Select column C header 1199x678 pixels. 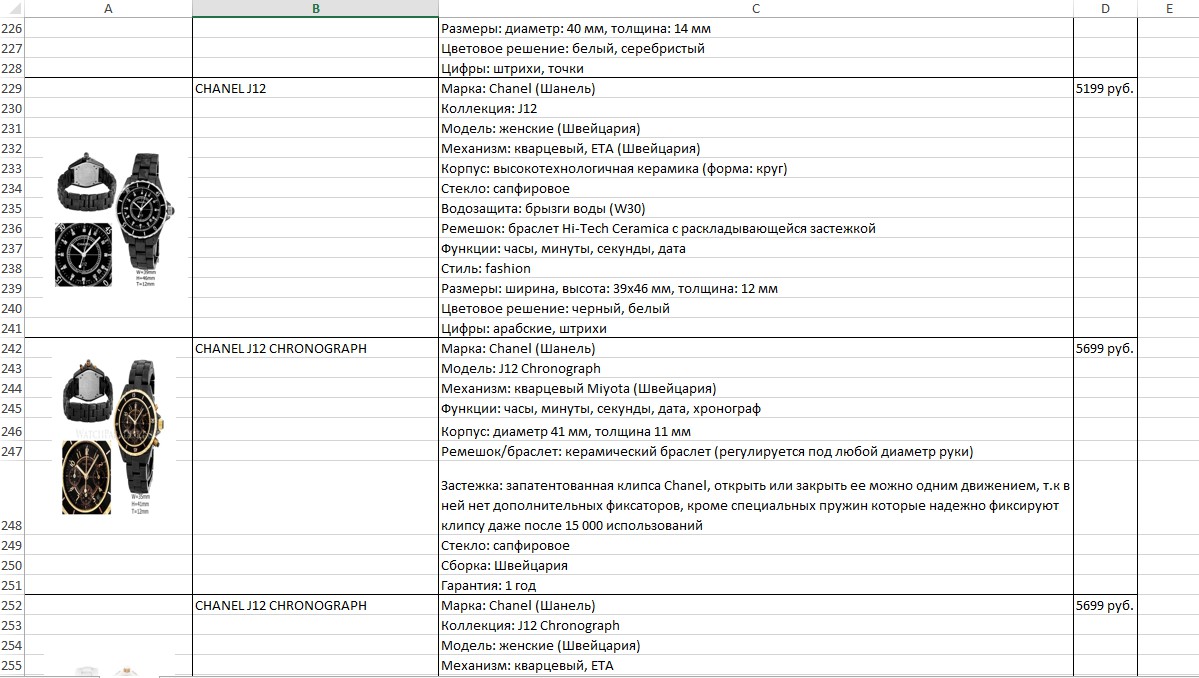tap(755, 8)
